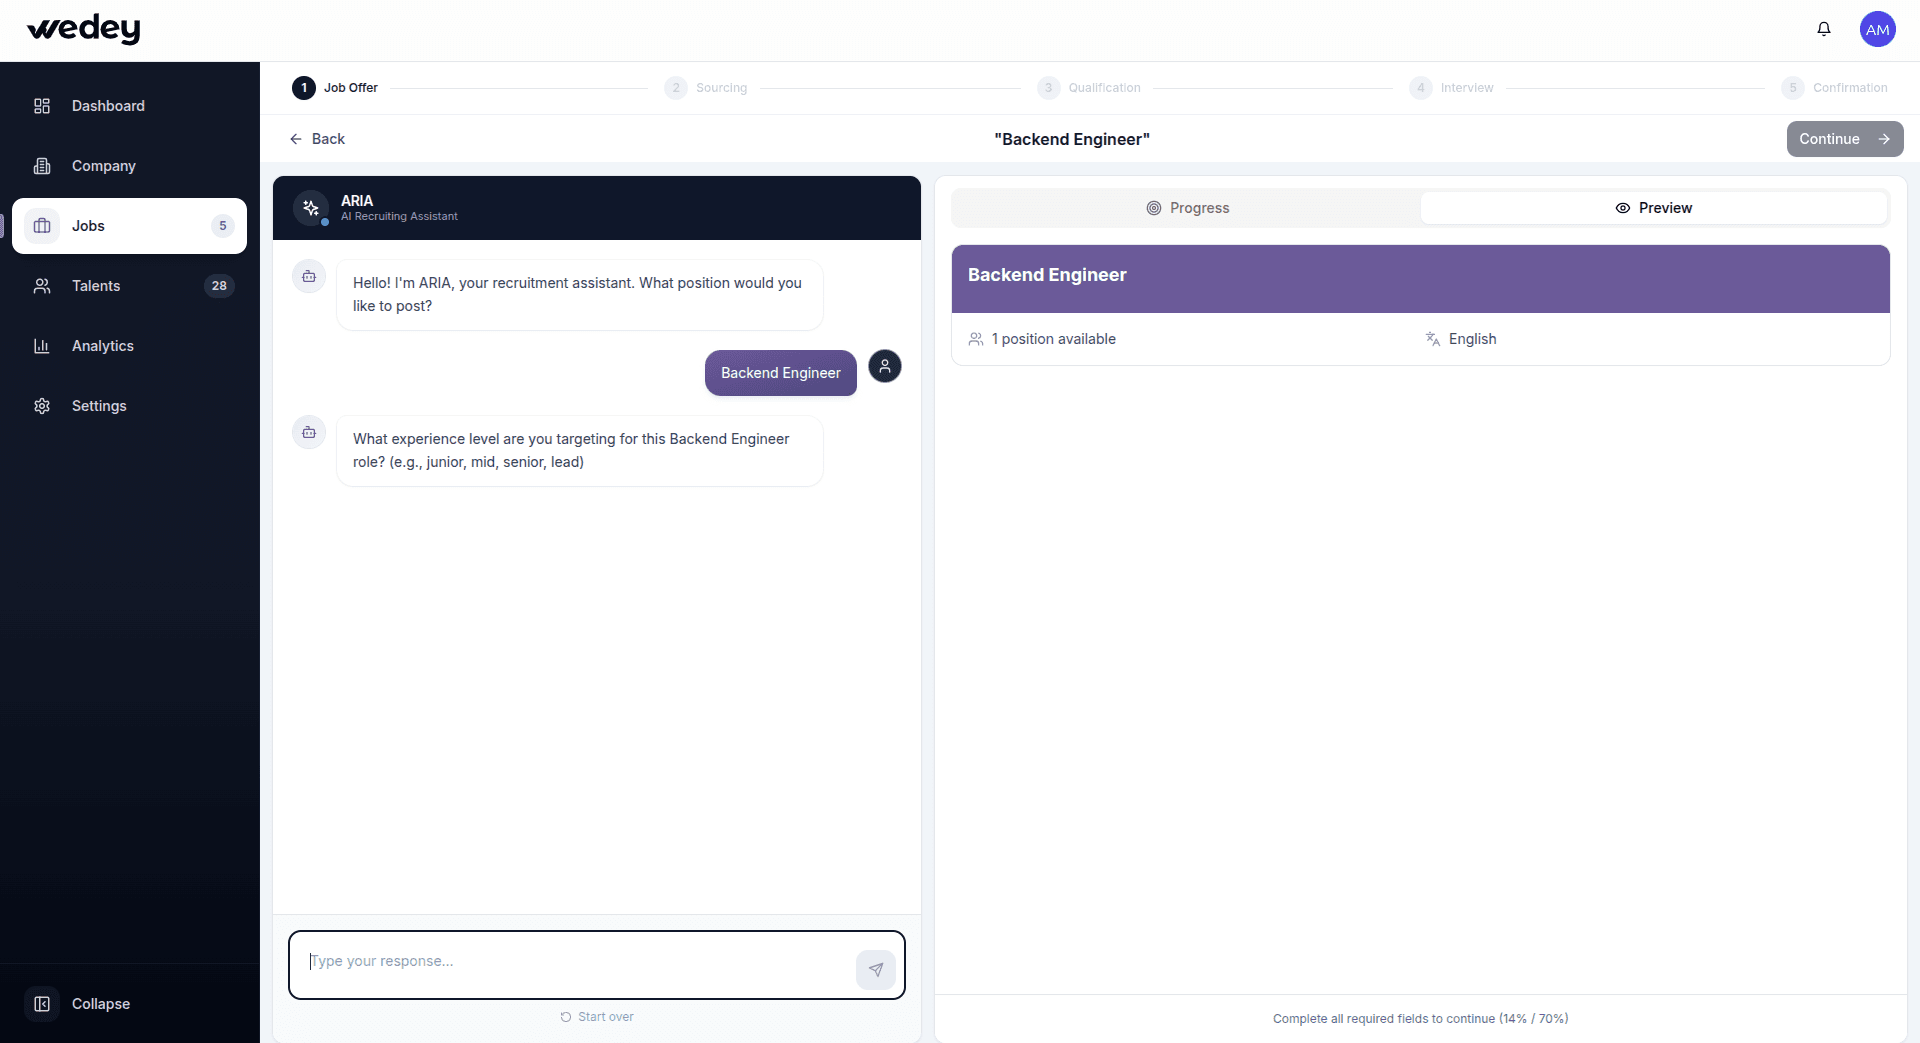Open the notifications bell

pos(1824,29)
